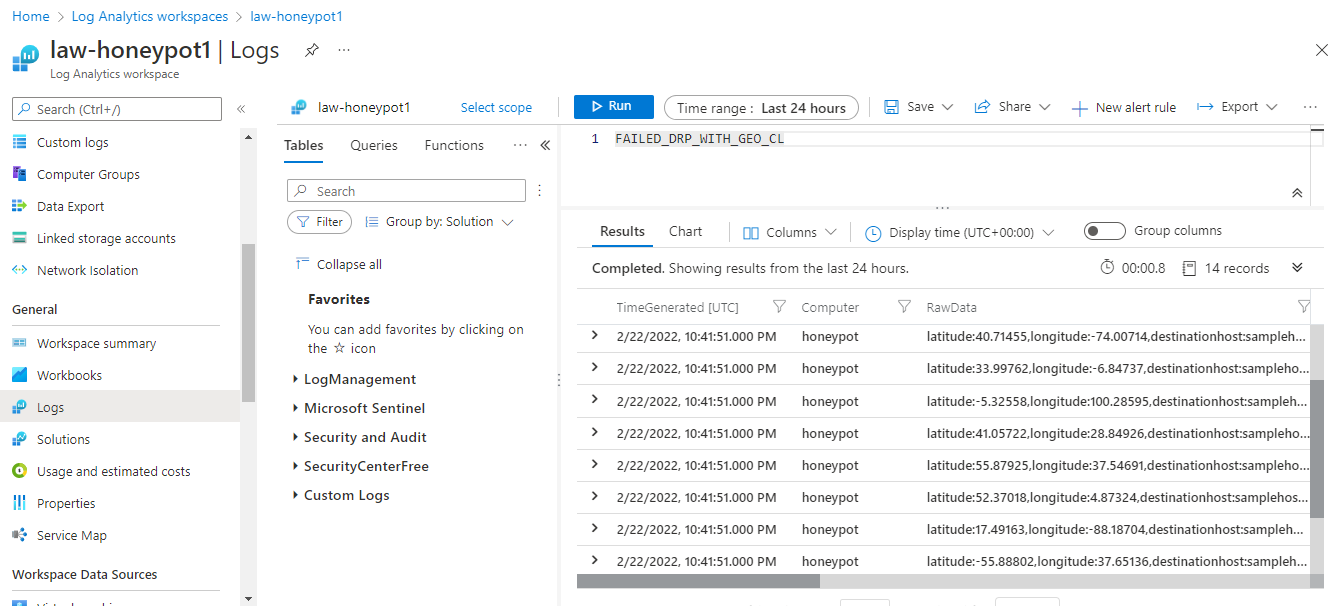Open the Group by: Solution dropdown

pos(439,222)
